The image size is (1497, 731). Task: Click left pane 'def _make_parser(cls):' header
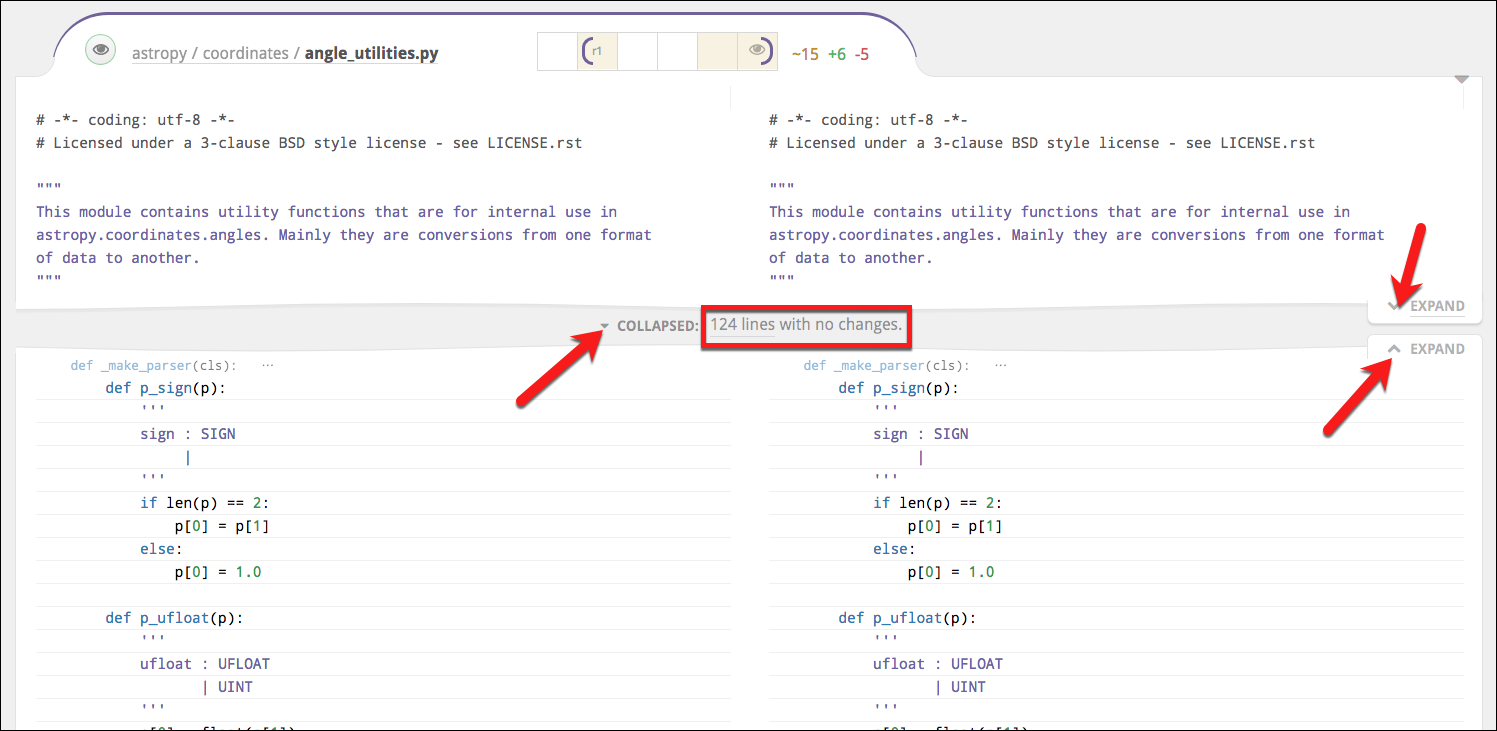(x=154, y=366)
